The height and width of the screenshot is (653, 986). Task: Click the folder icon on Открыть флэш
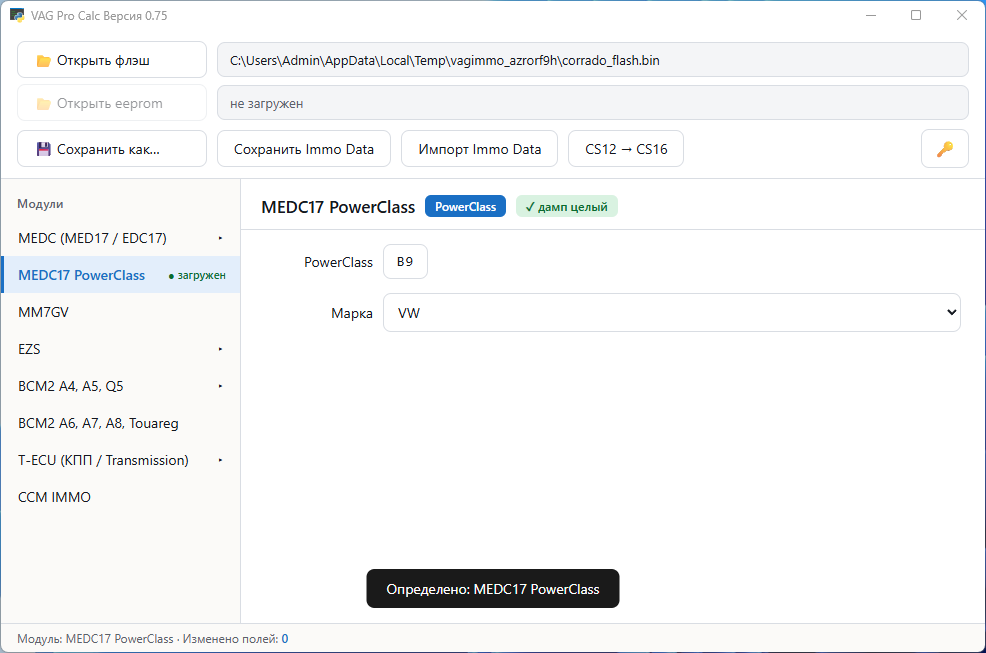coord(43,61)
